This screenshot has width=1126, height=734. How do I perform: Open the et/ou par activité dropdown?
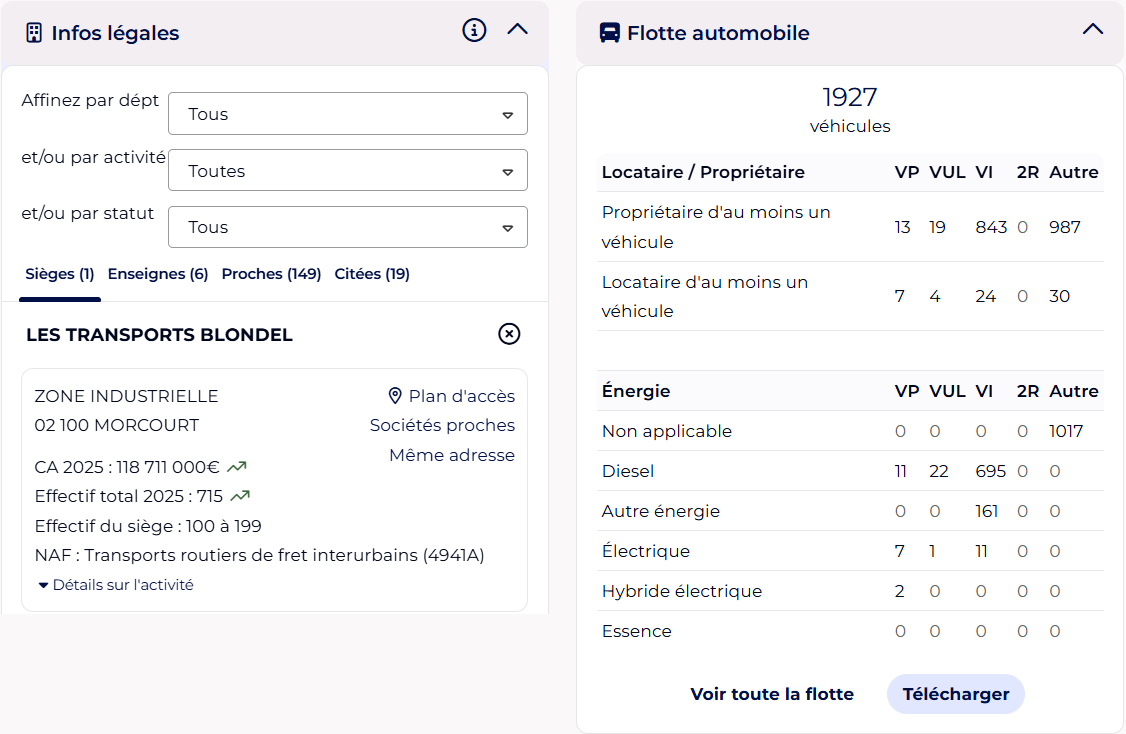pyautogui.click(x=348, y=170)
